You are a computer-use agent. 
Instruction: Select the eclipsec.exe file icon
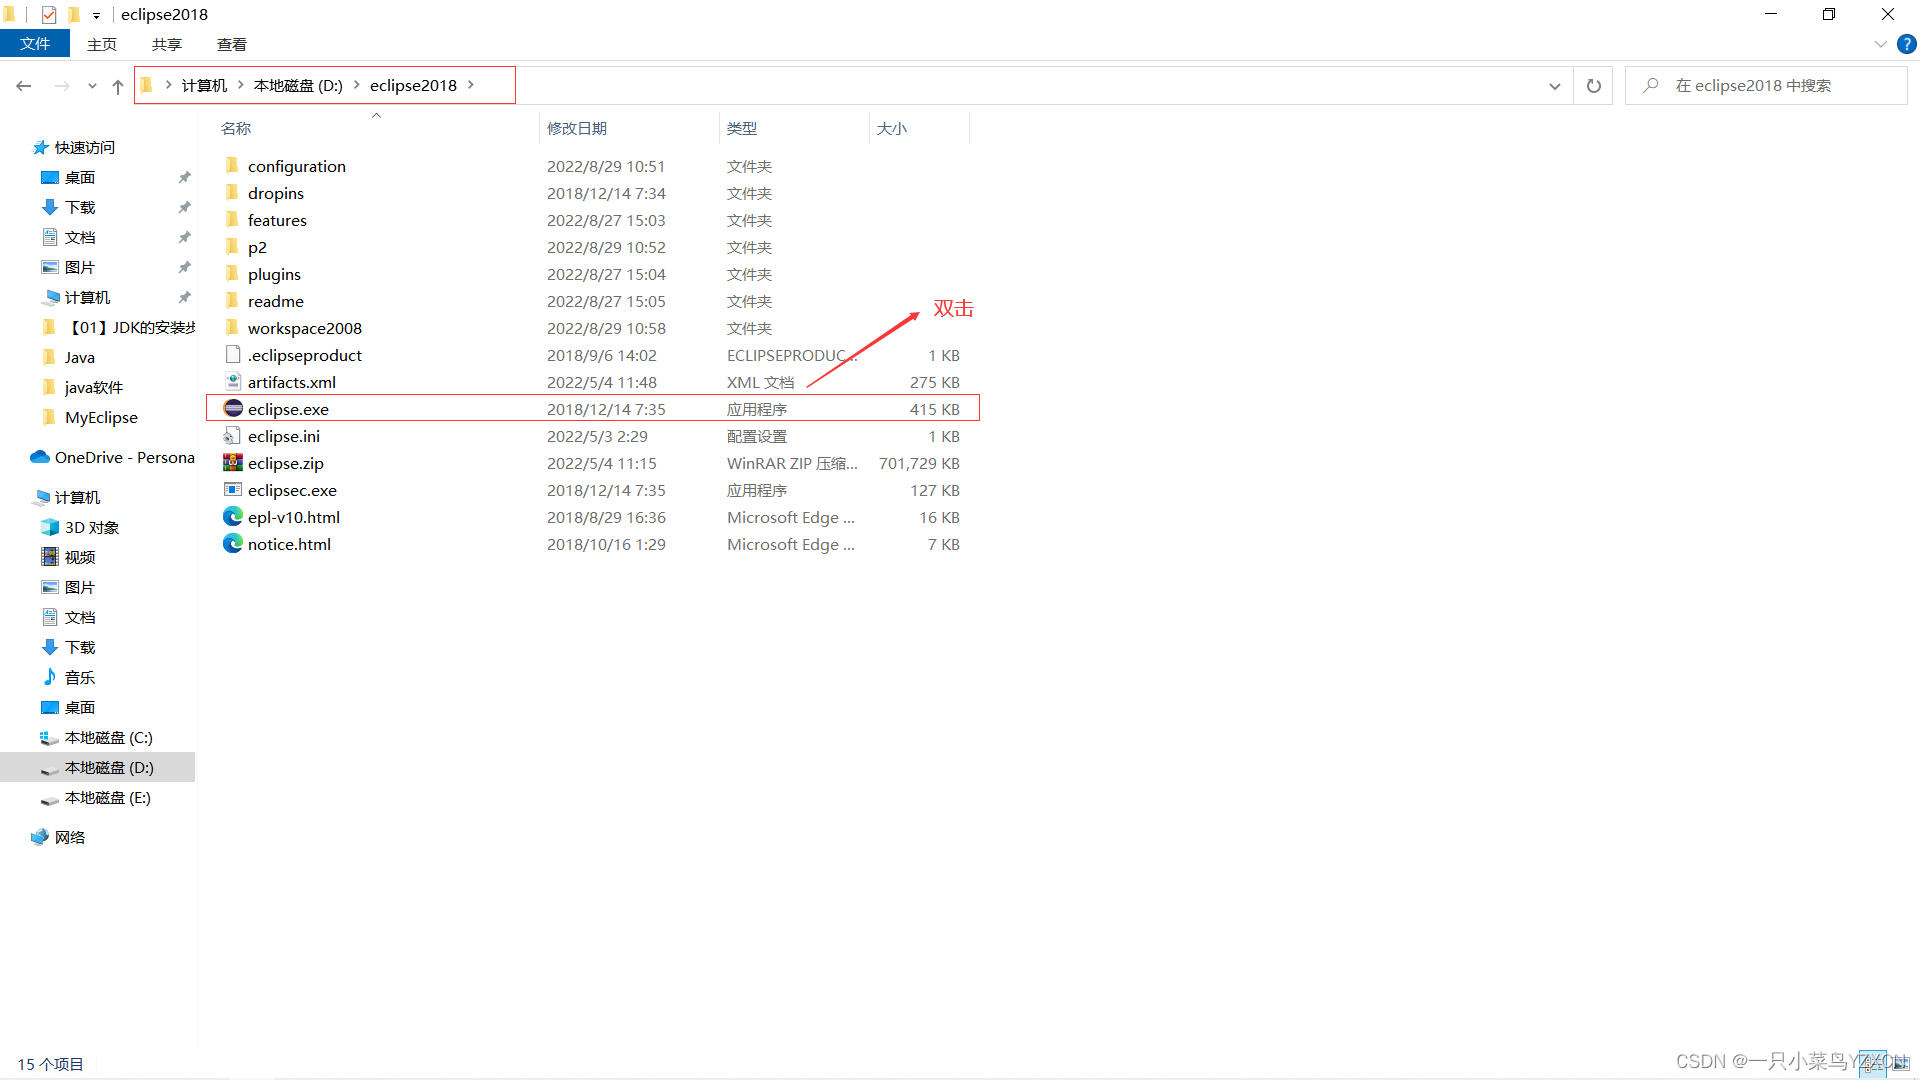[x=233, y=490]
